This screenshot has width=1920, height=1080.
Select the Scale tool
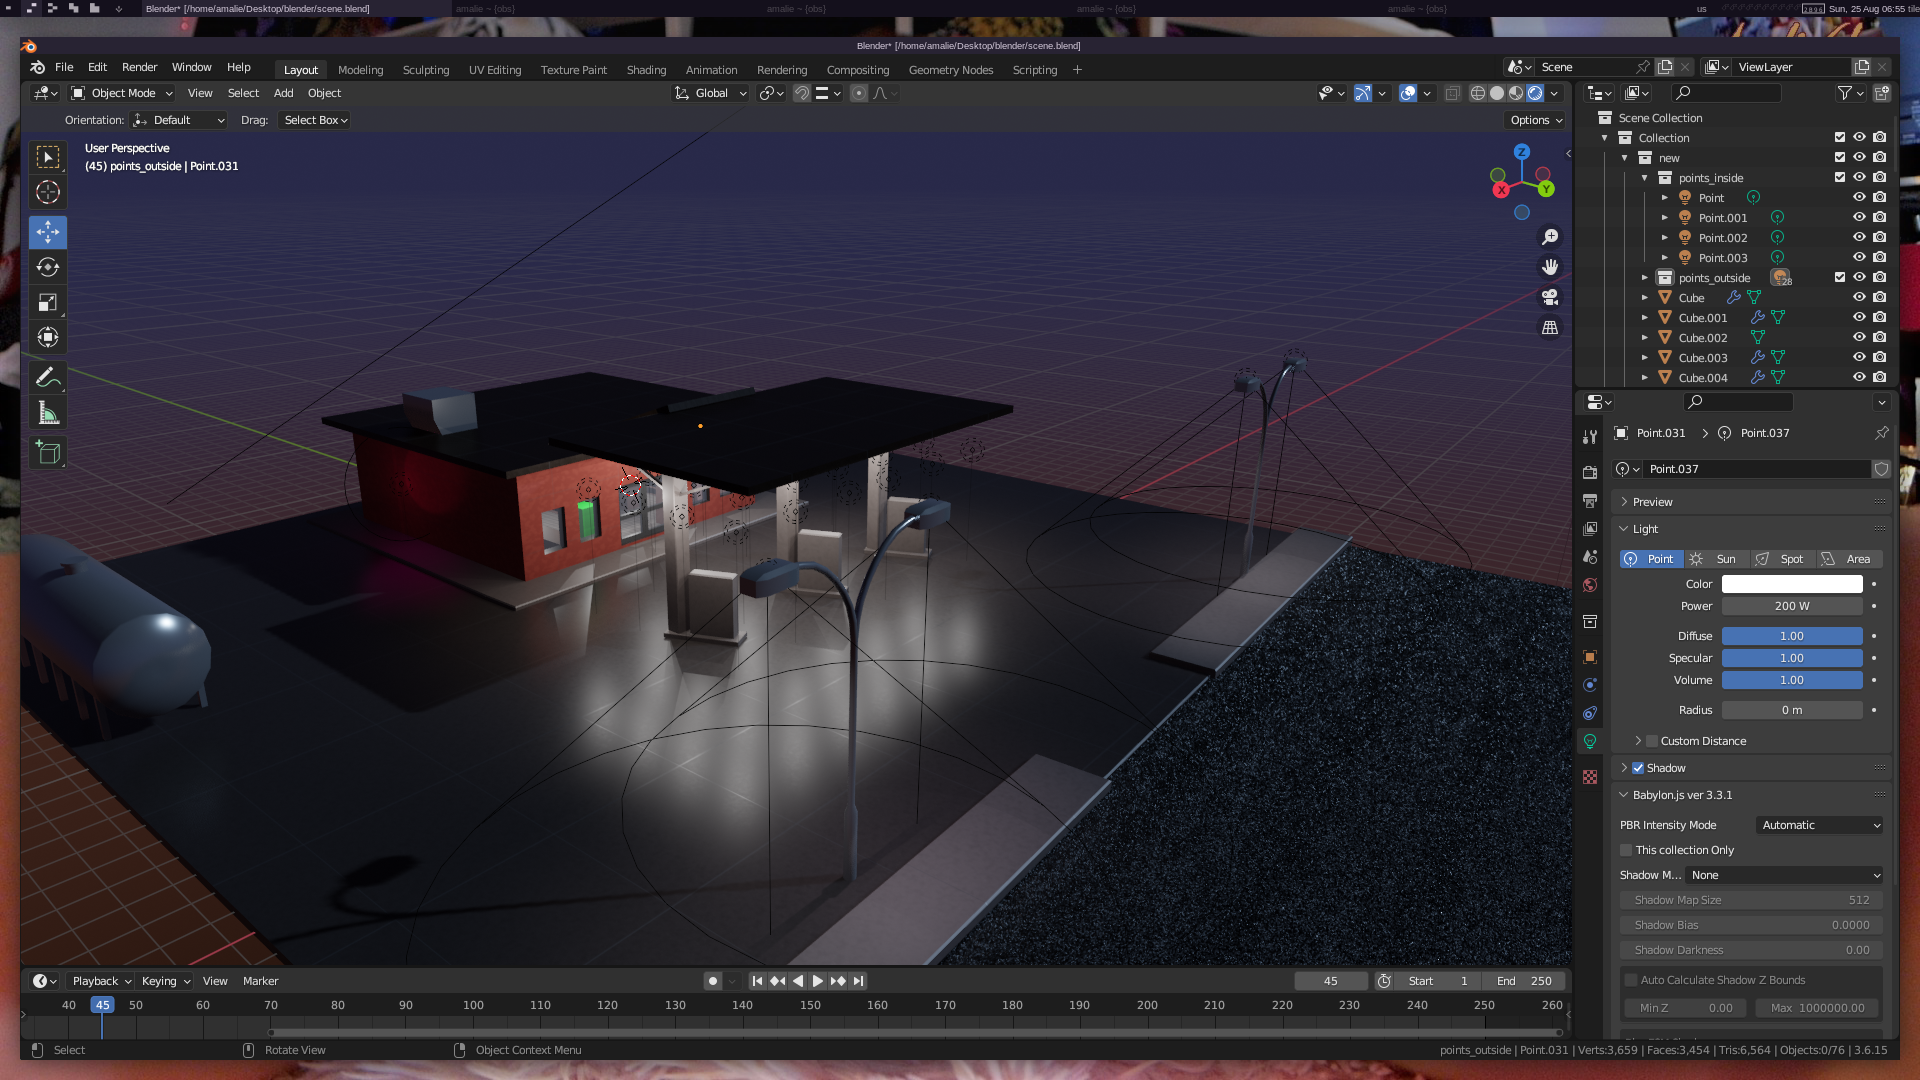pyautogui.click(x=47, y=302)
